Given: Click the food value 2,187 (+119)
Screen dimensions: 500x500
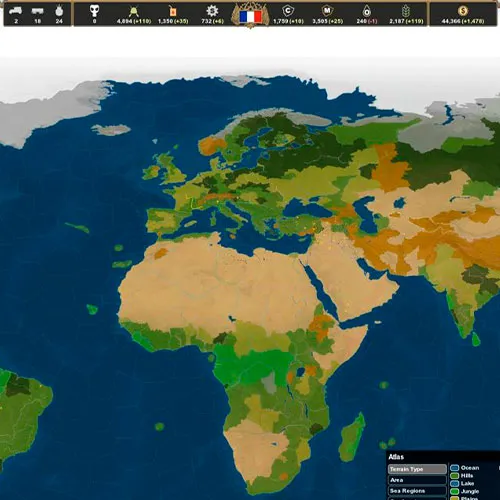Looking at the screenshot, I should point(406,21).
